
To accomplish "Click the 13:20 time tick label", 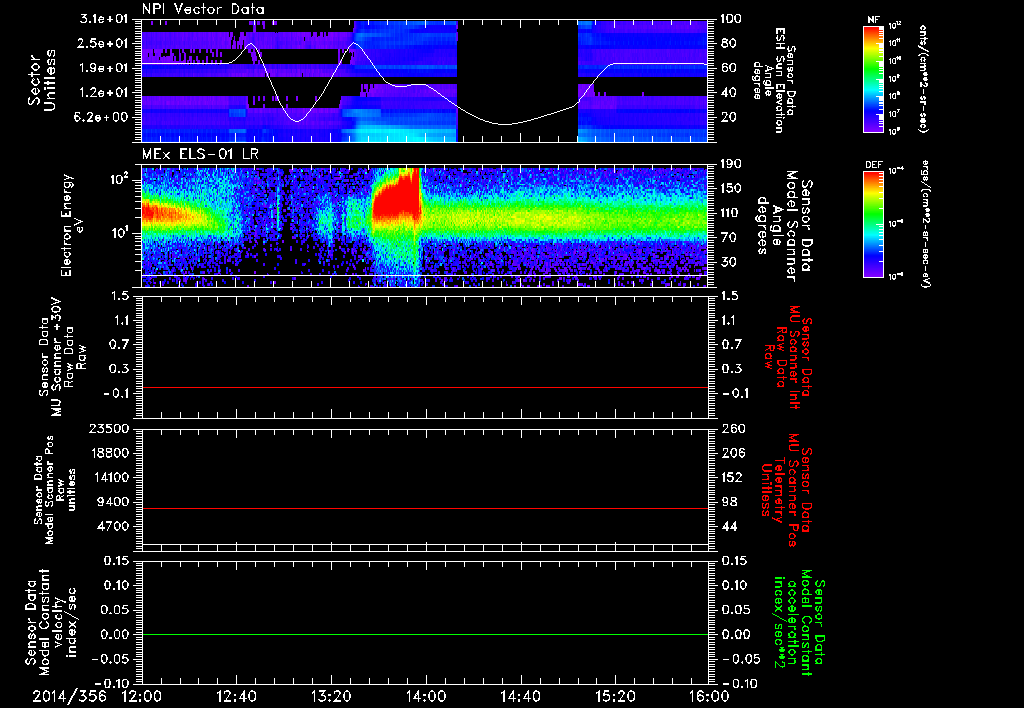I will coord(331,697).
